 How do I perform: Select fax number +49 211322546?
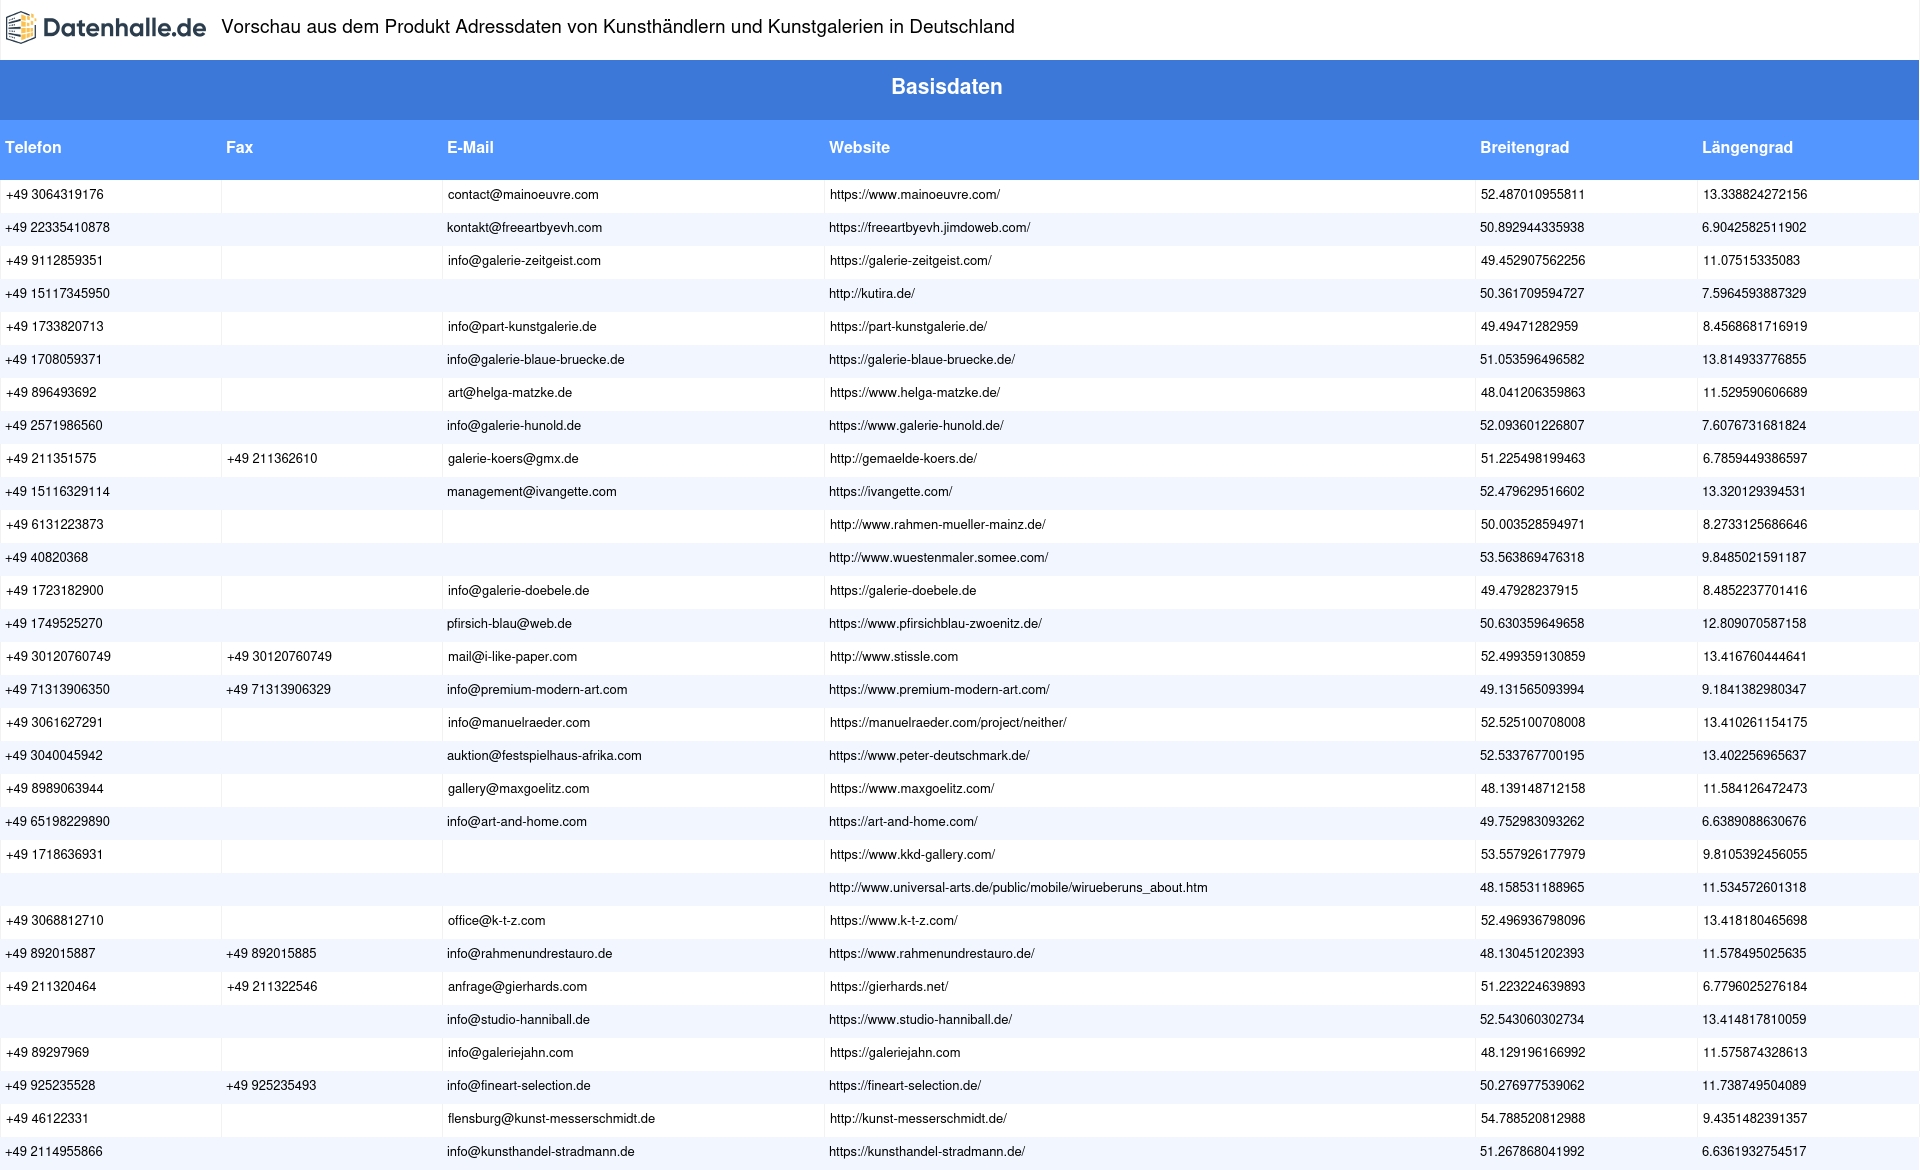(x=271, y=987)
